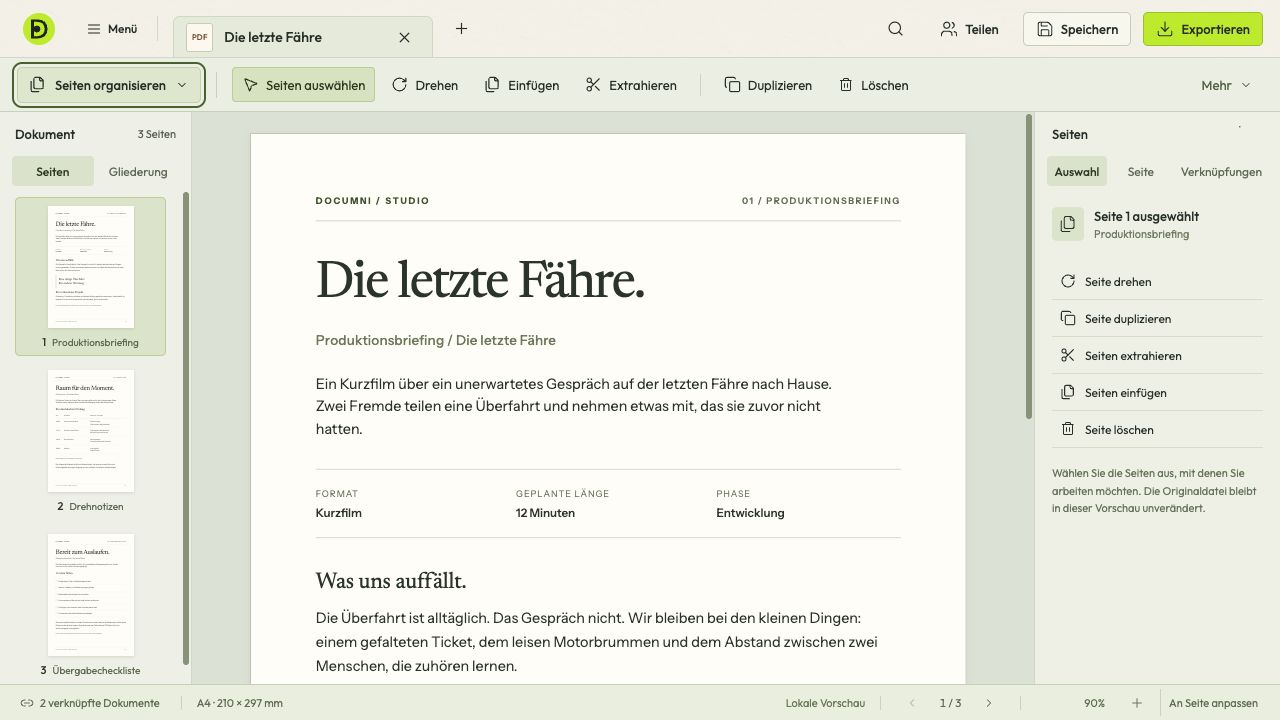Go to next page arrow

(989, 703)
